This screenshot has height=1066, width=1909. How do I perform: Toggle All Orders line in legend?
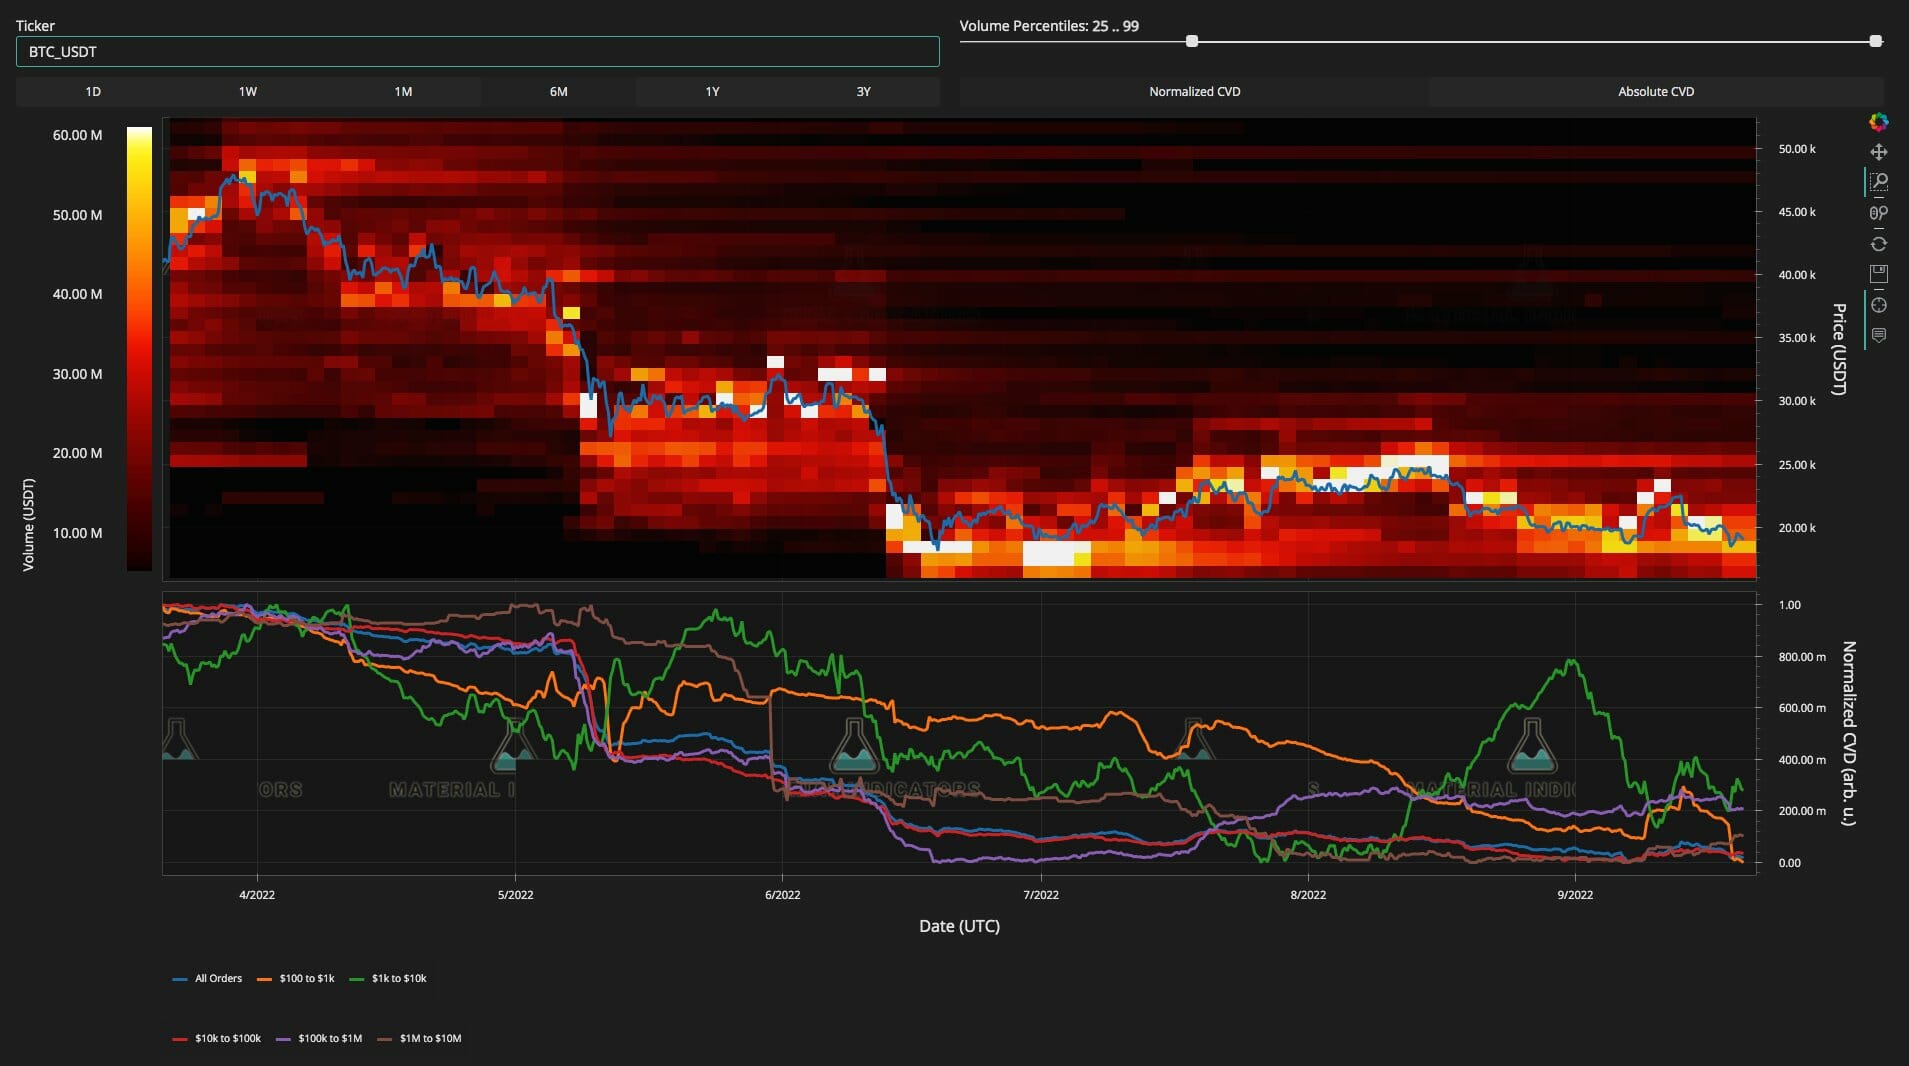click(x=208, y=978)
